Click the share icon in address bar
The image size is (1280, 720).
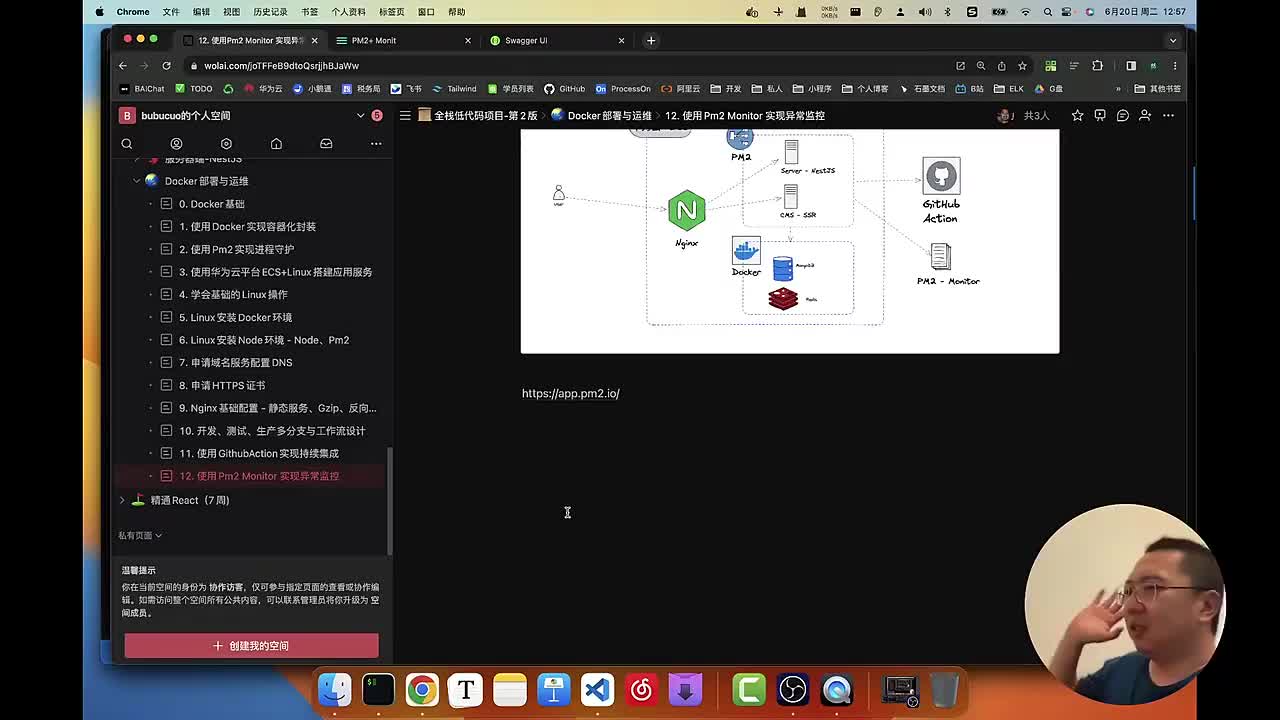coord(1001,66)
